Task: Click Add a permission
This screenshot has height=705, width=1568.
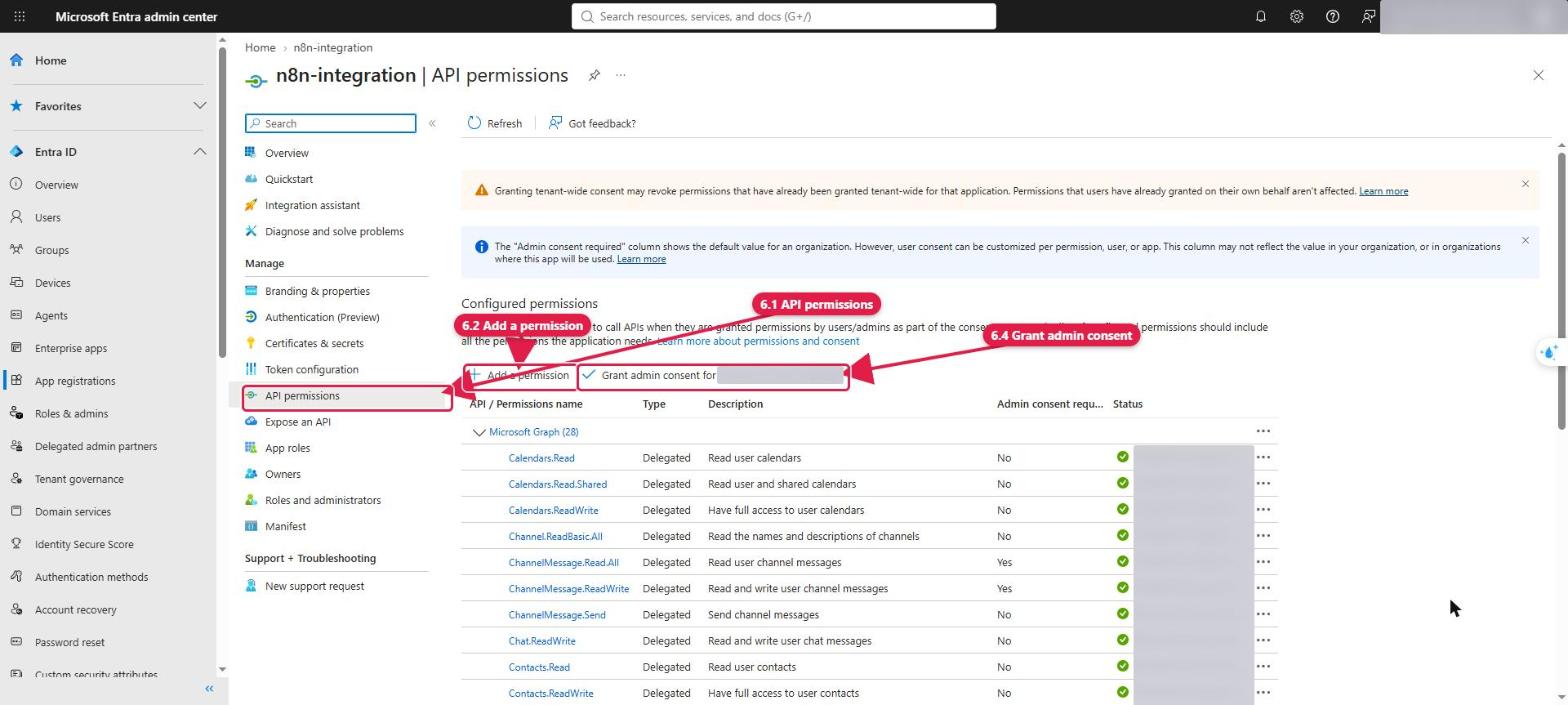Action: [519, 375]
